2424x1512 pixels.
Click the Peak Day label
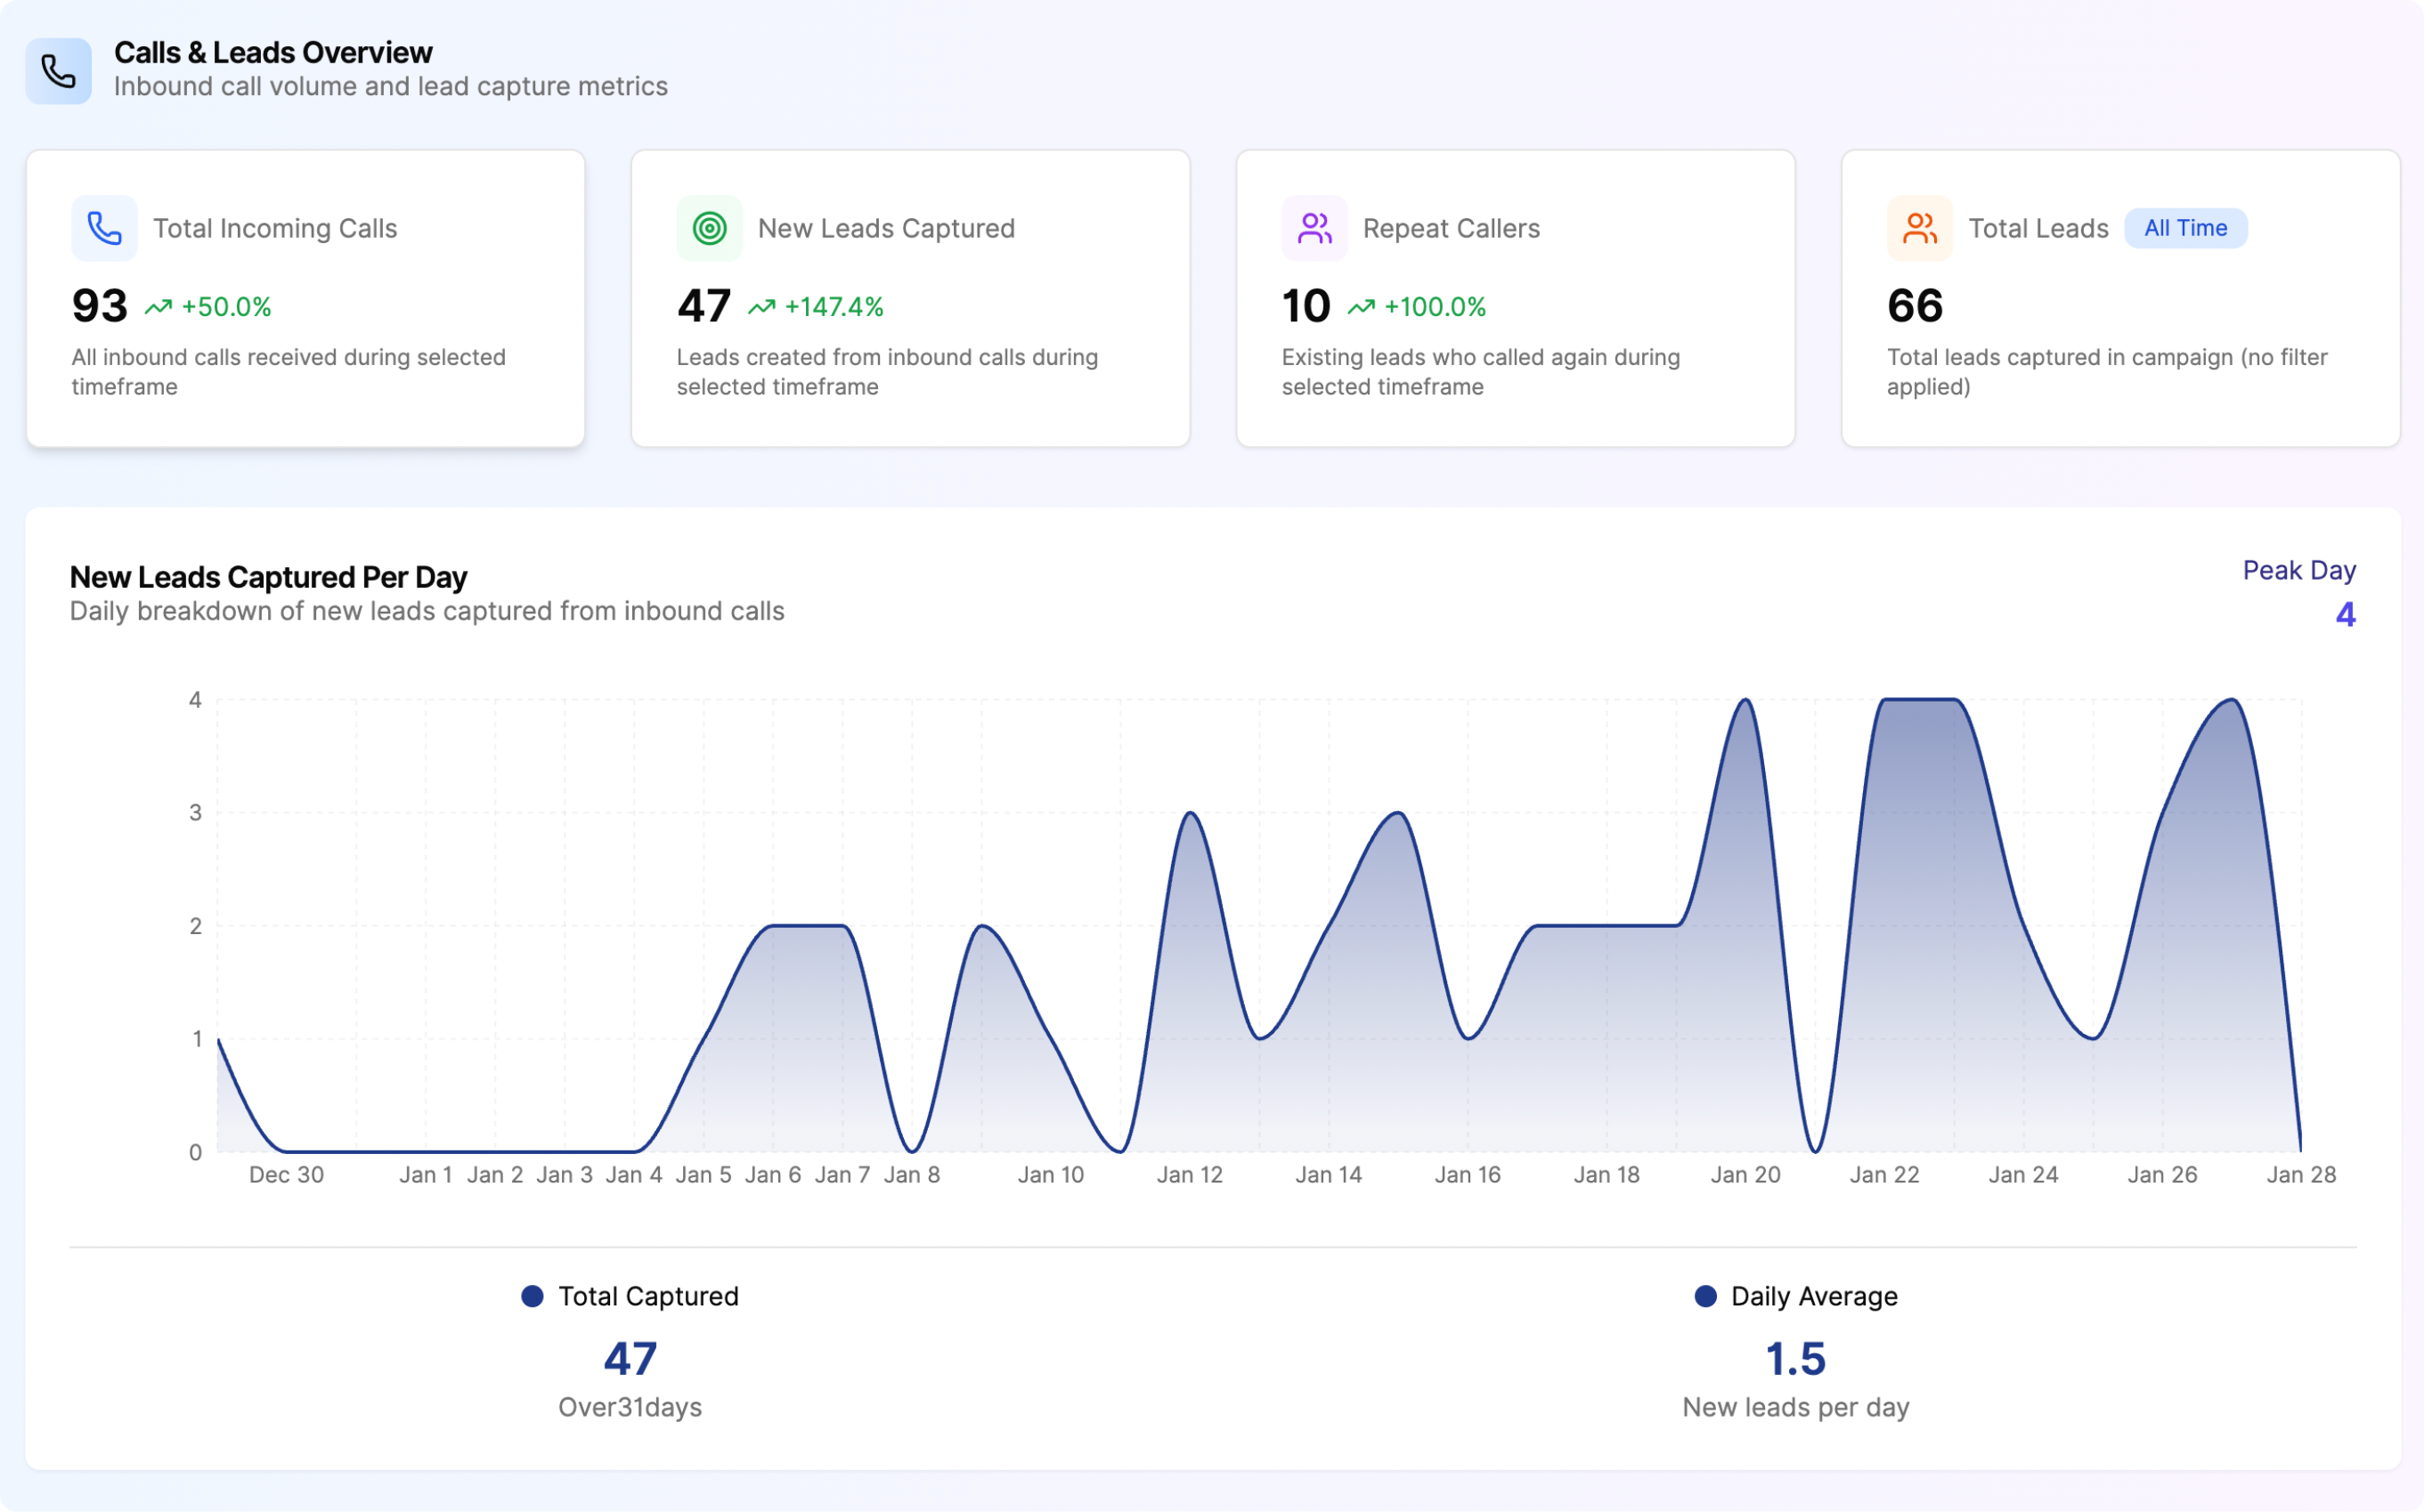(x=2299, y=570)
